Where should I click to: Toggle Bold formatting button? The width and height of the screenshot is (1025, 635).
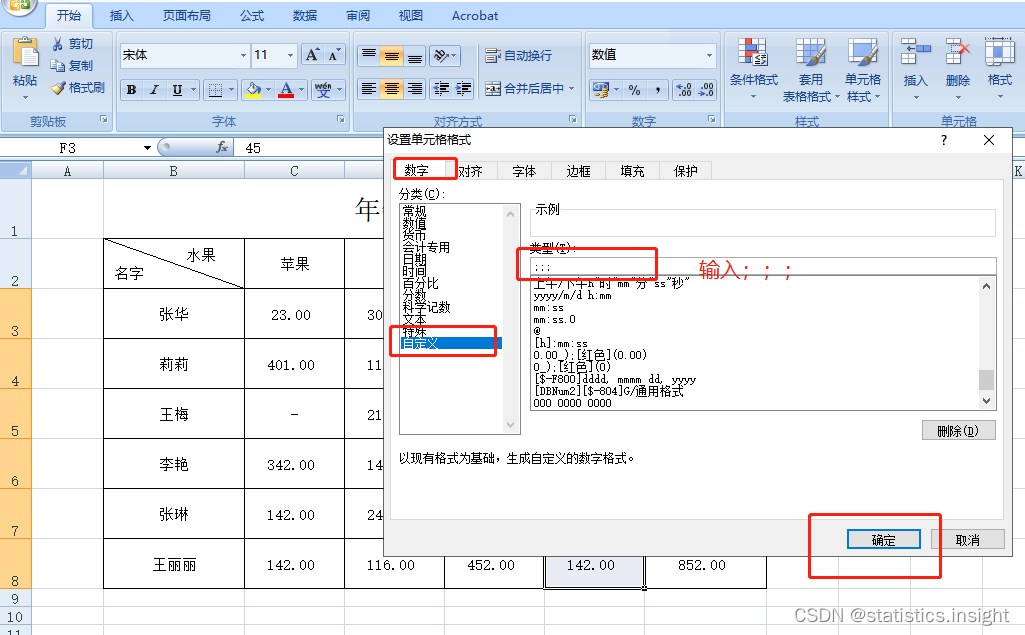(131, 90)
